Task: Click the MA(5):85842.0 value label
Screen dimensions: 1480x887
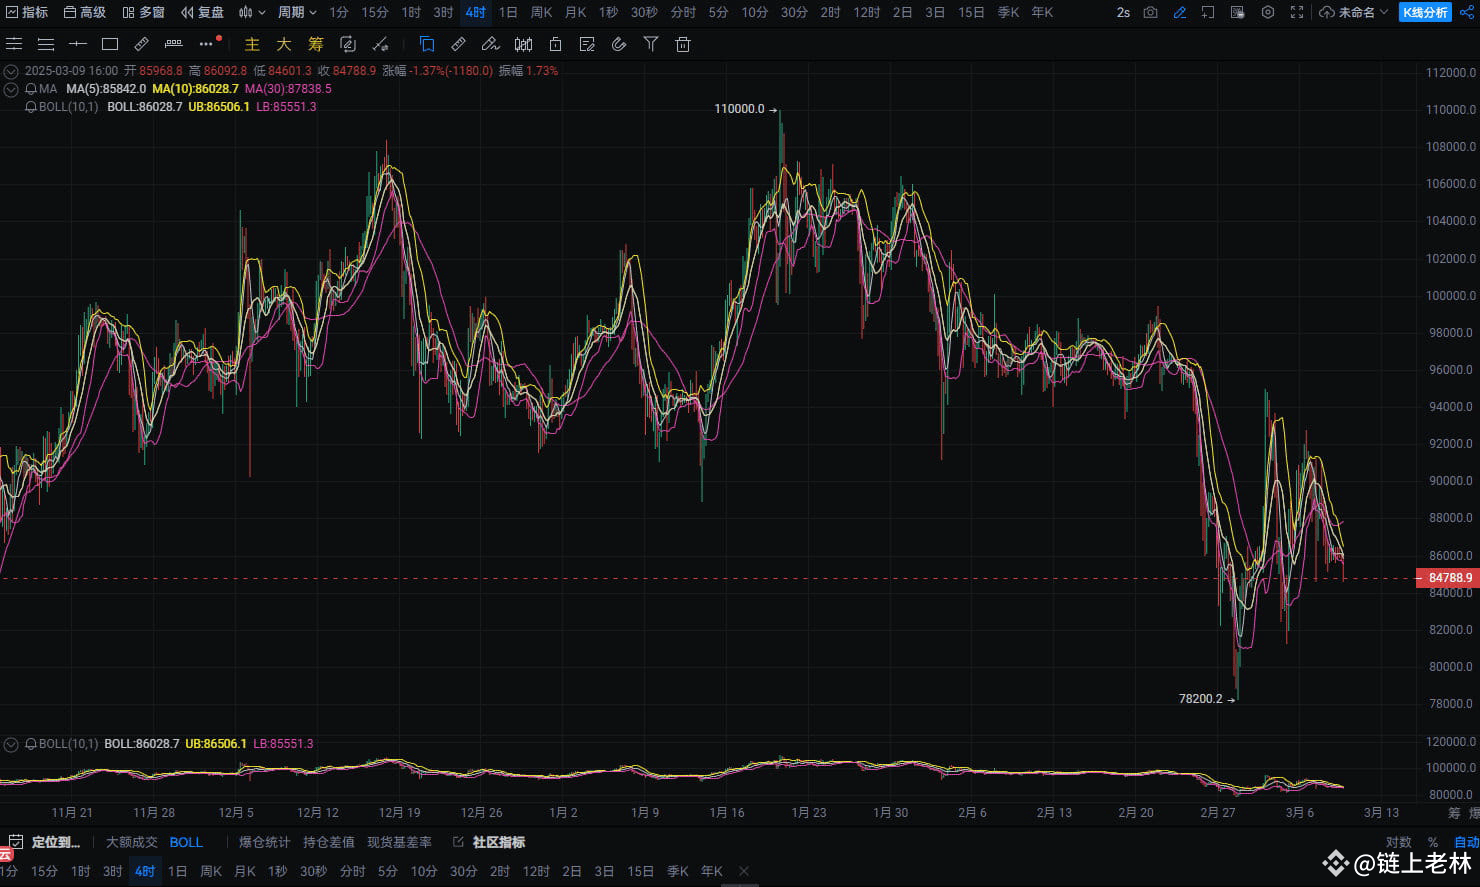Action: click(106, 89)
